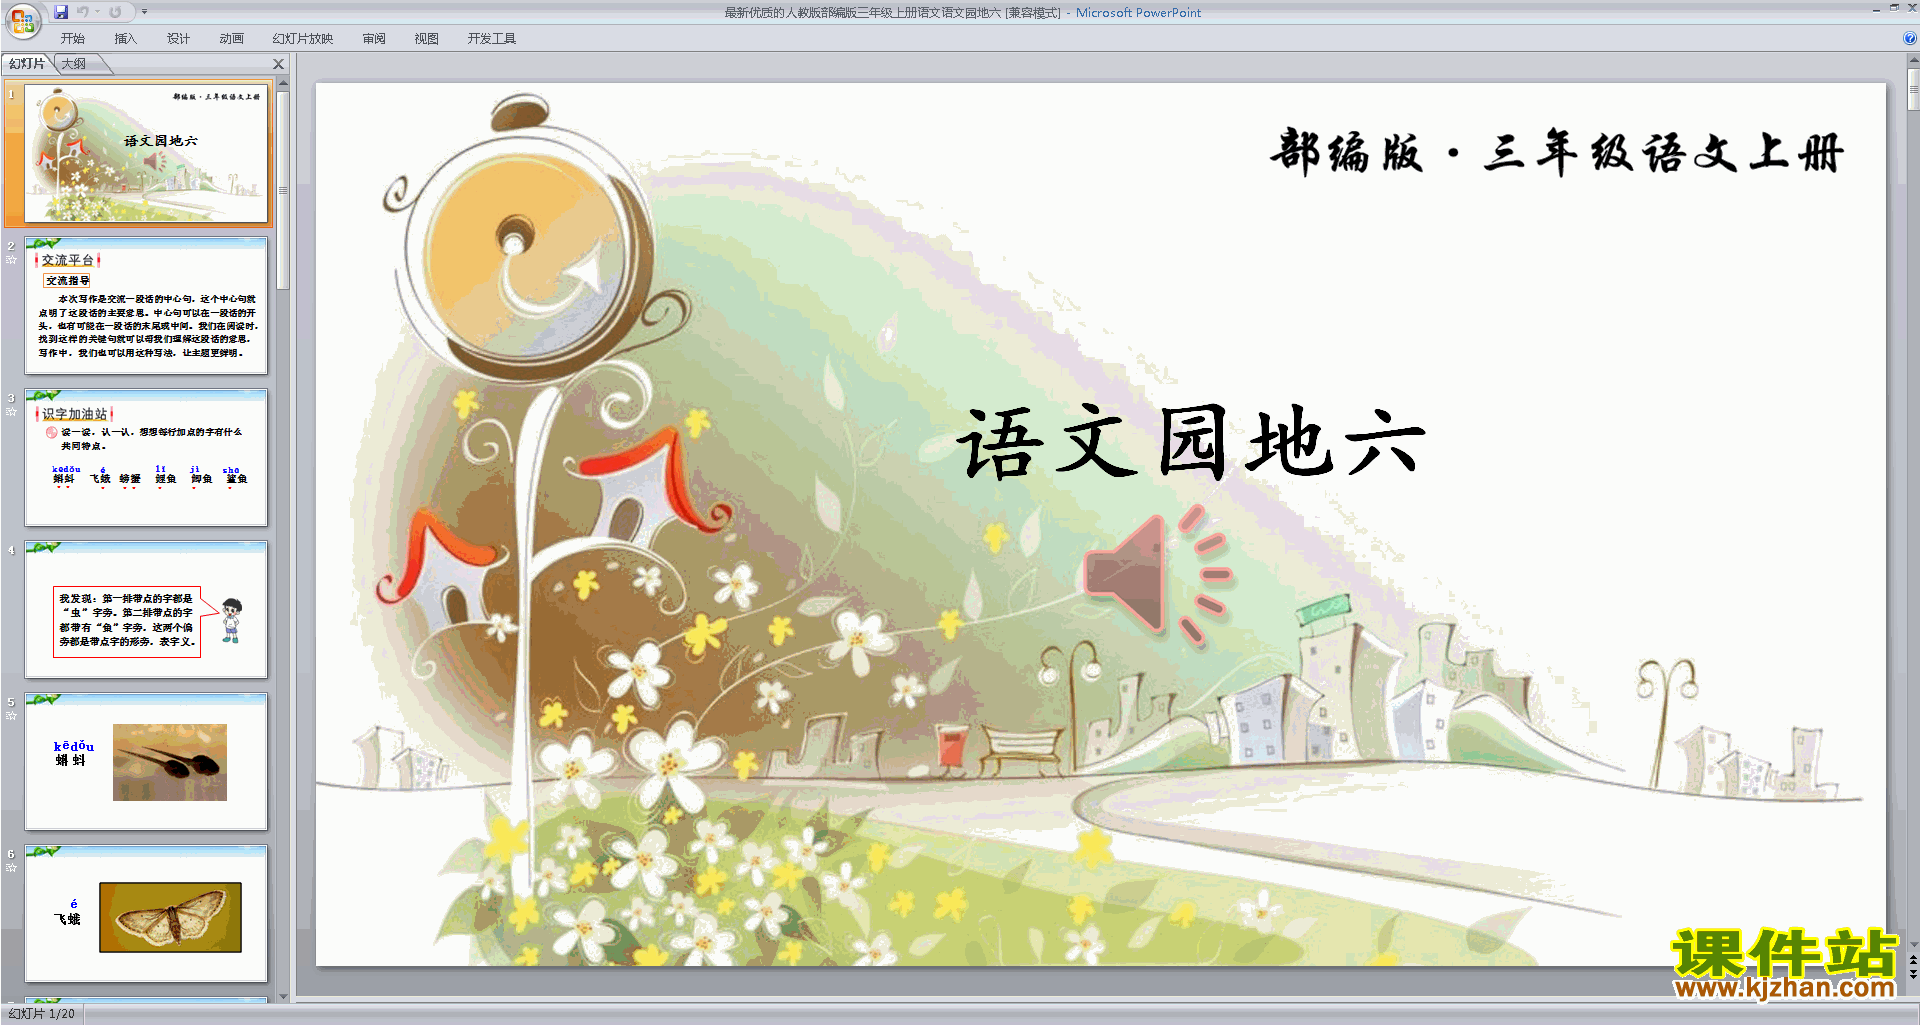Click the Undo arrow in quick access toolbar
Image resolution: width=1920 pixels, height=1025 pixels.
[83, 12]
